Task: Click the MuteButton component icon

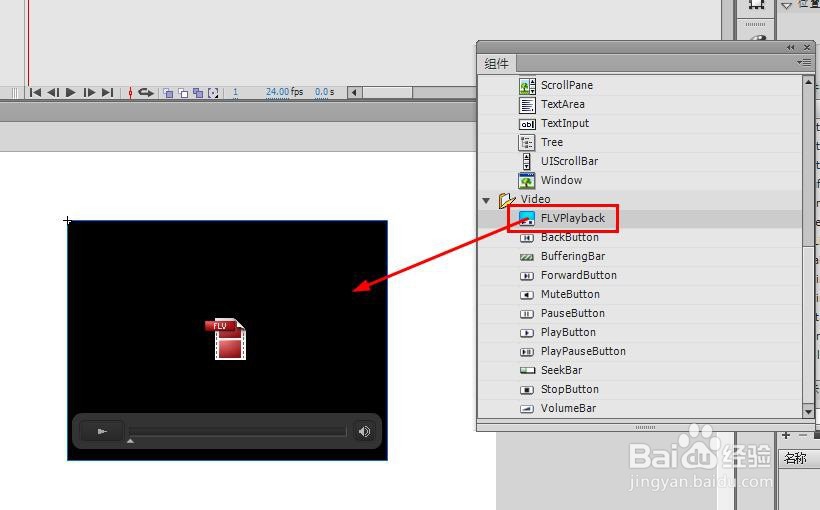Action: click(x=527, y=294)
